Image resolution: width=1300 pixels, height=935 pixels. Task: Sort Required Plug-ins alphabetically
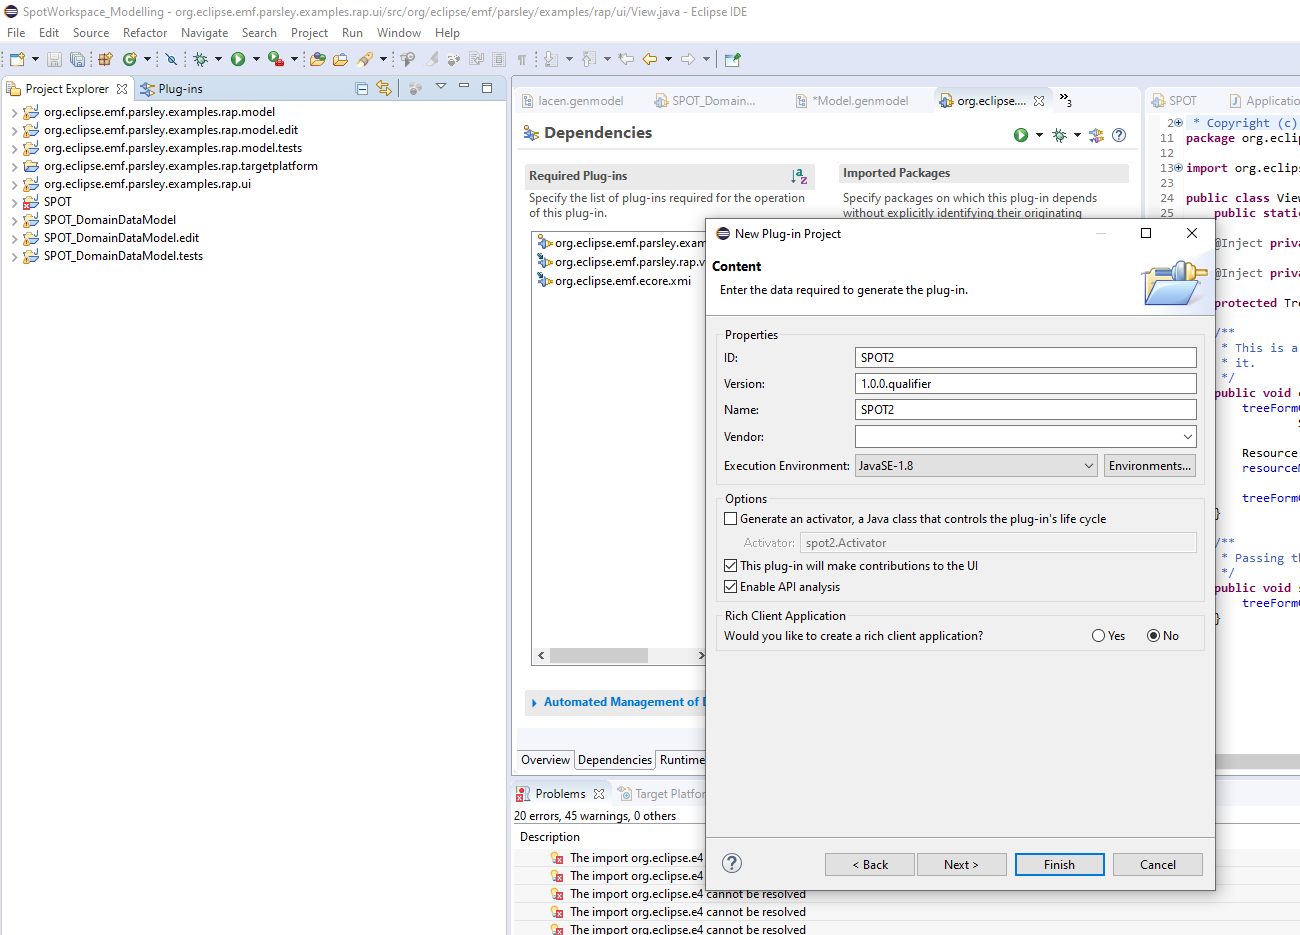(799, 176)
